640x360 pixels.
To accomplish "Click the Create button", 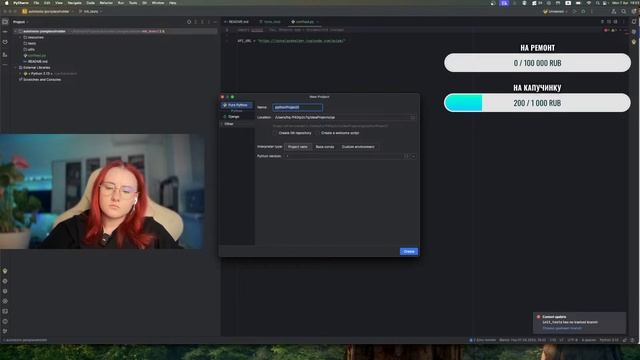I will click(409, 252).
